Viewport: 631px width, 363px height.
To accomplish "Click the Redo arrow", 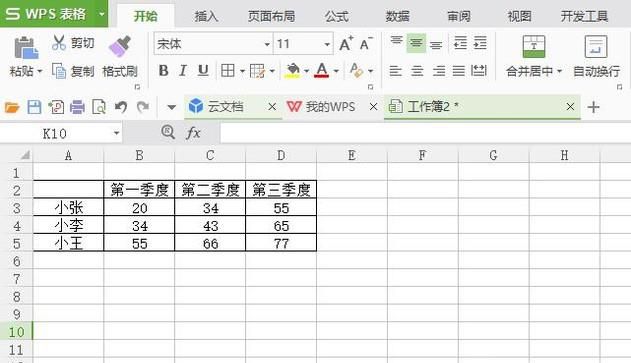I will pos(142,107).
